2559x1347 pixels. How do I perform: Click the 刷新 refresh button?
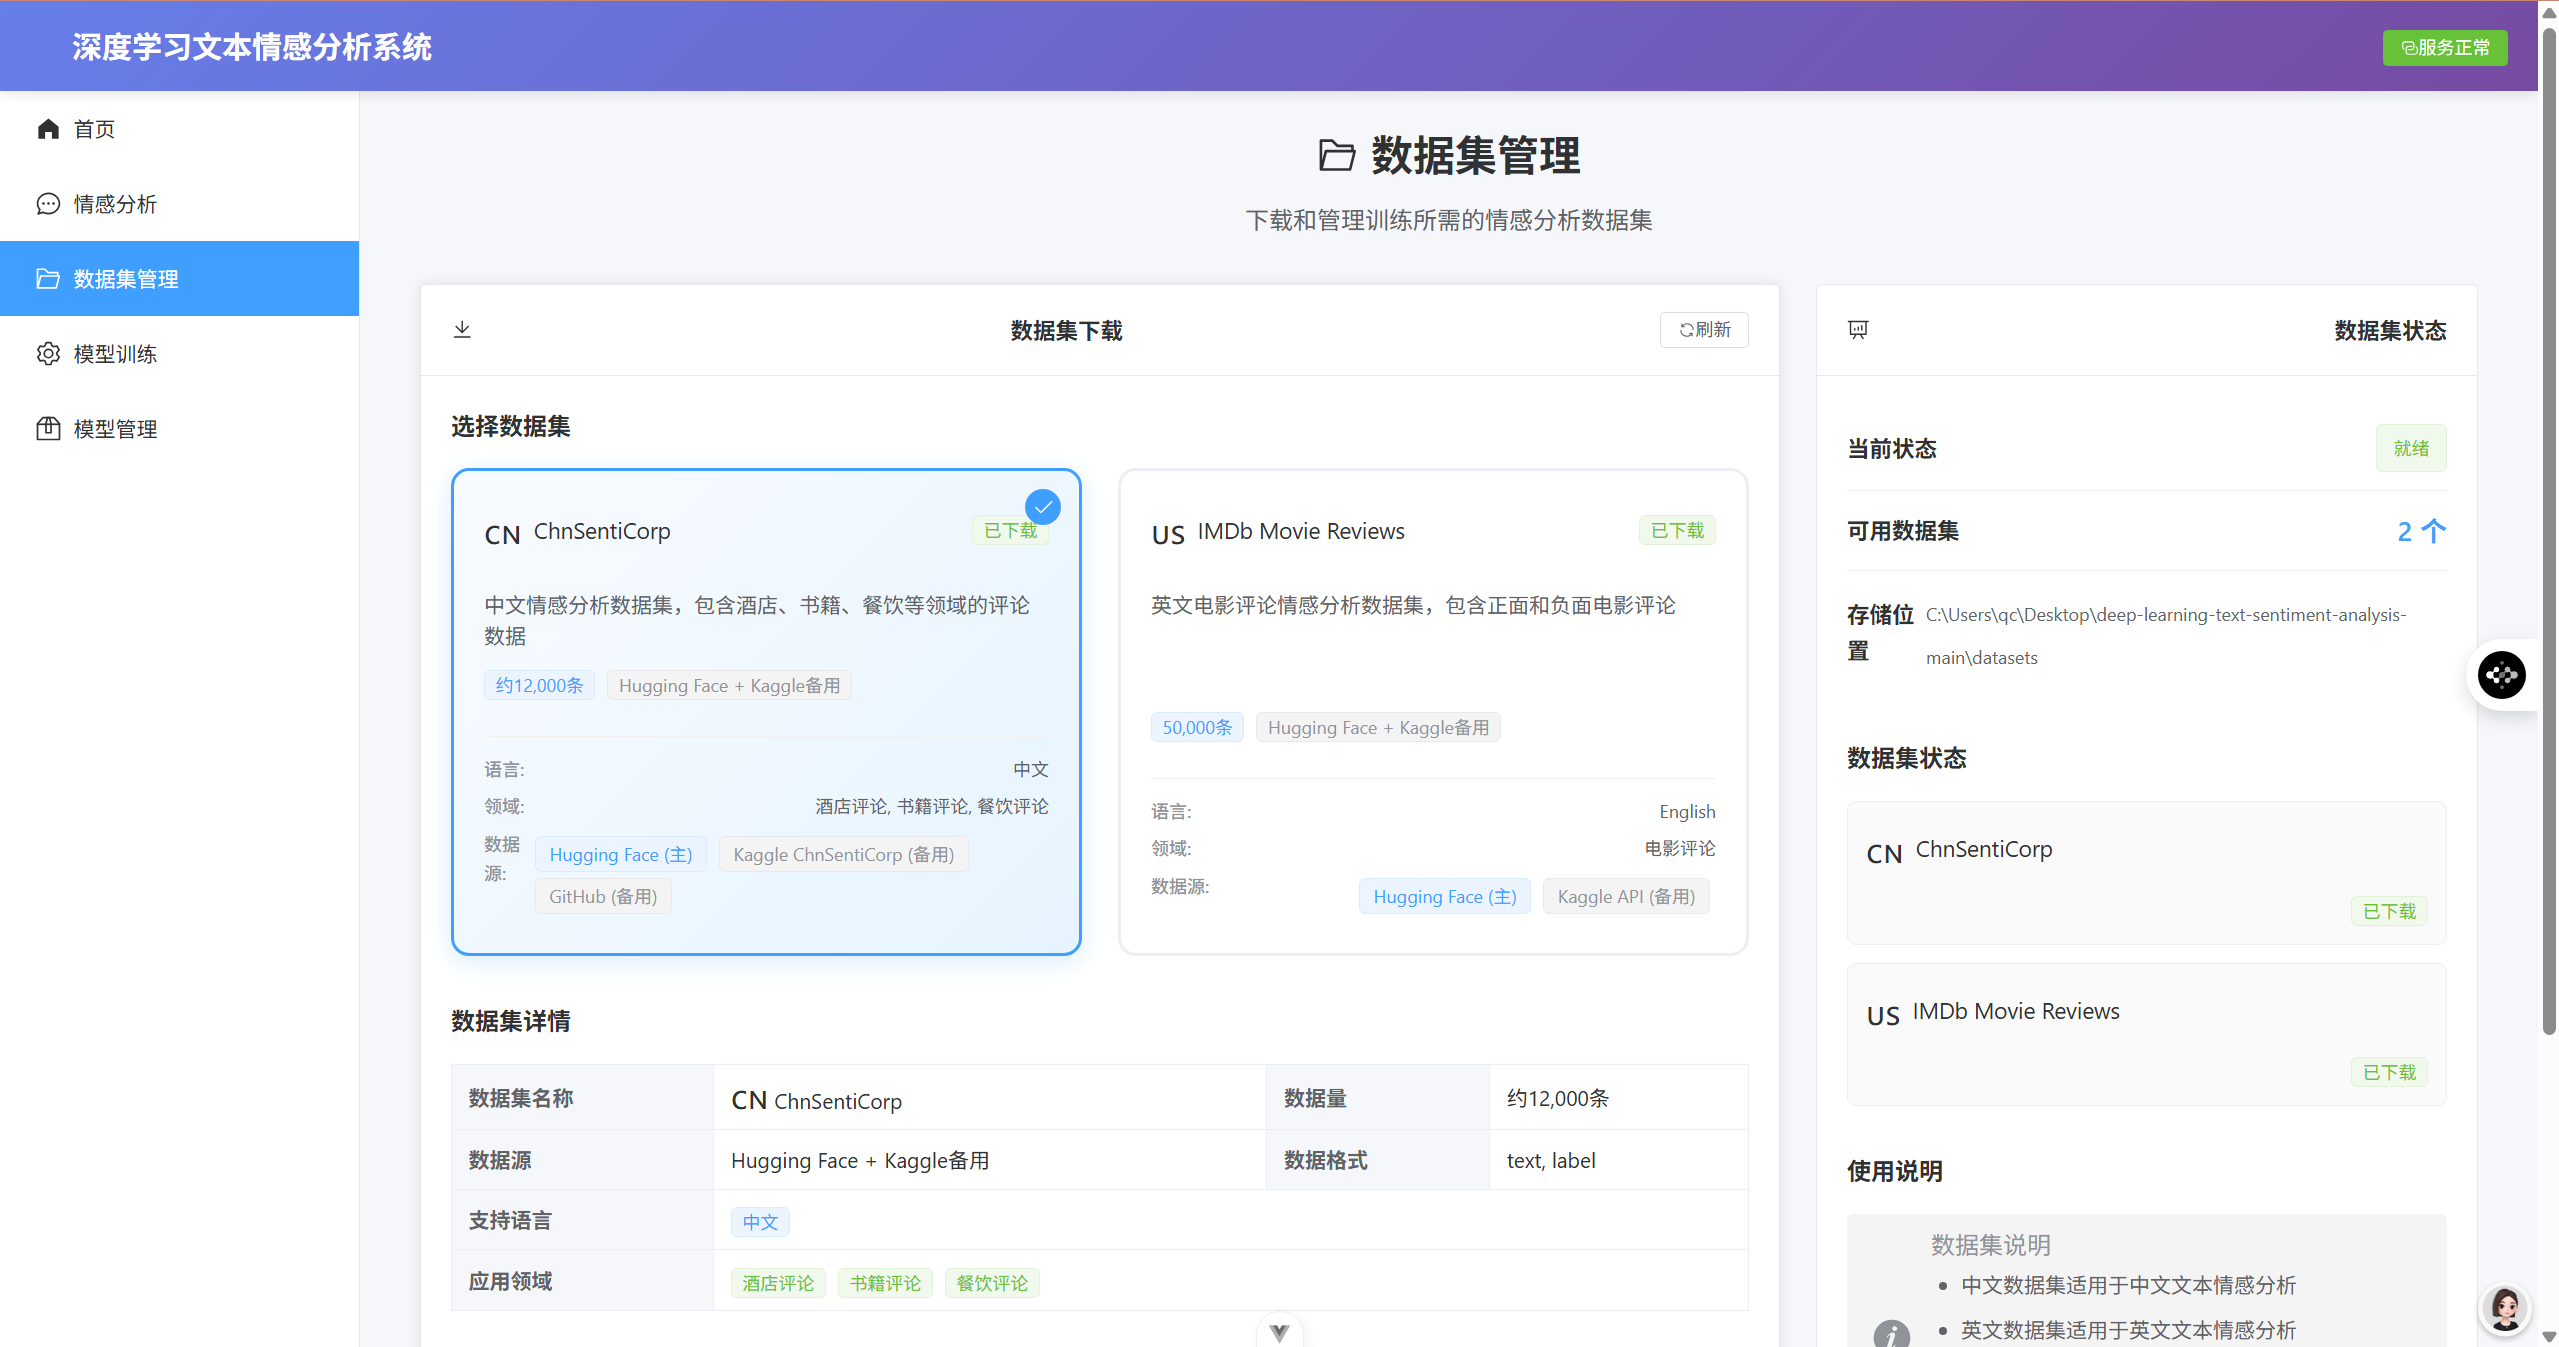pyautogui.click(x=1704, y=330)
